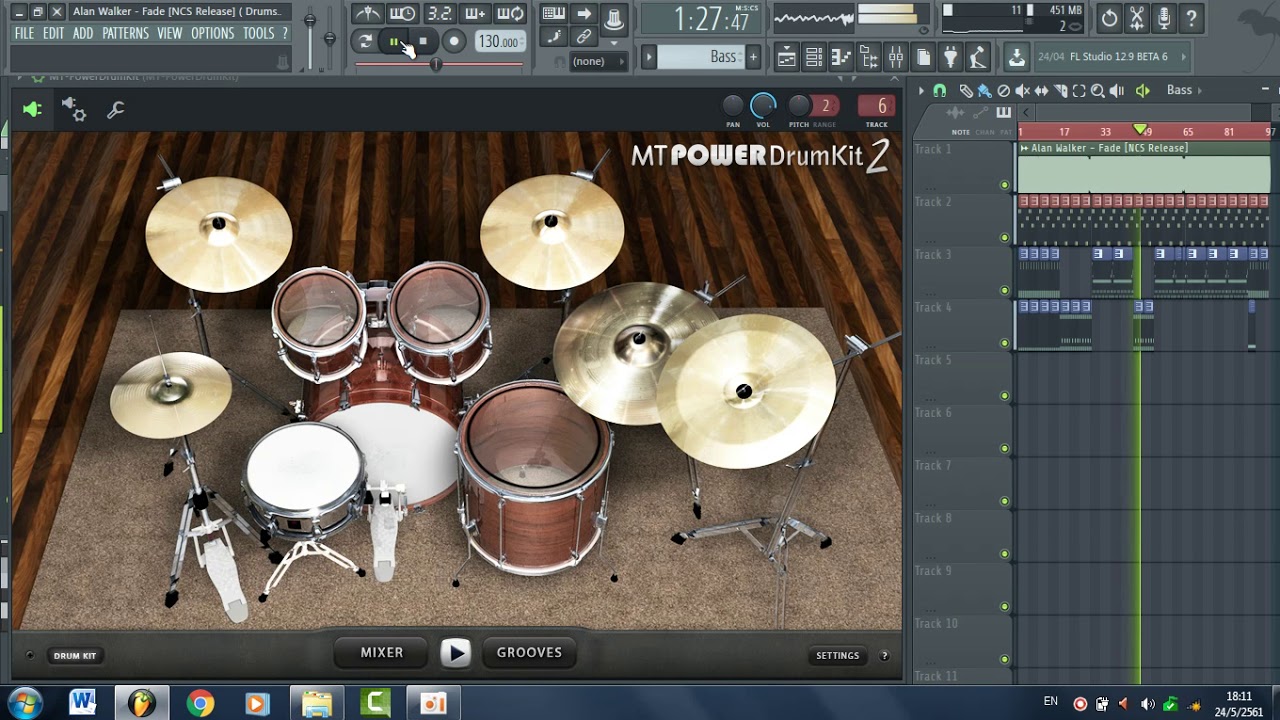This screenshot has height=720, width=1280.
Task: Click the plug icon in the top toolbar
Action: tap(950, 57)
